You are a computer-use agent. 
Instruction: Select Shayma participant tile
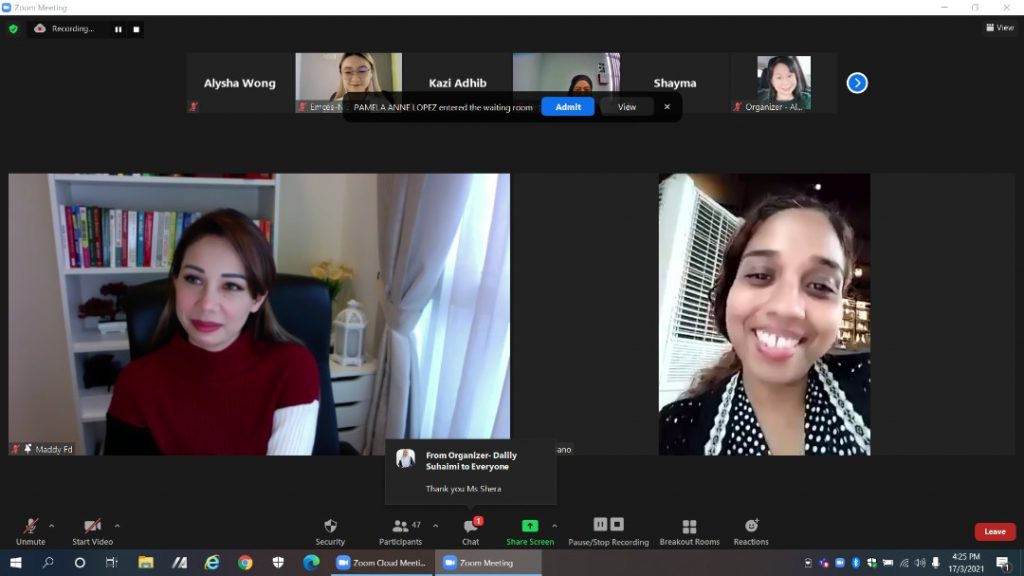675,83
